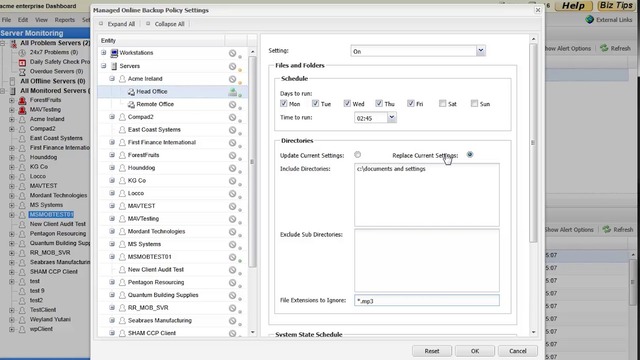Screen dimensions: 640x360
Task: Uncheck the Tue day checkbox
Action: (x=316, y=103)
